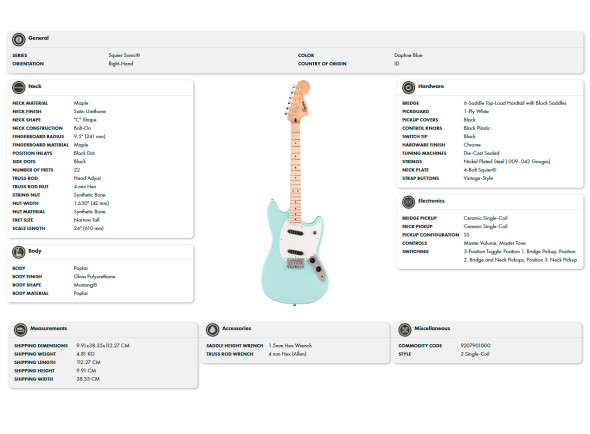The width and height of the screenshot is (590, 434).
Task: Select the Electronics panel heading
Action: [431, 201]
